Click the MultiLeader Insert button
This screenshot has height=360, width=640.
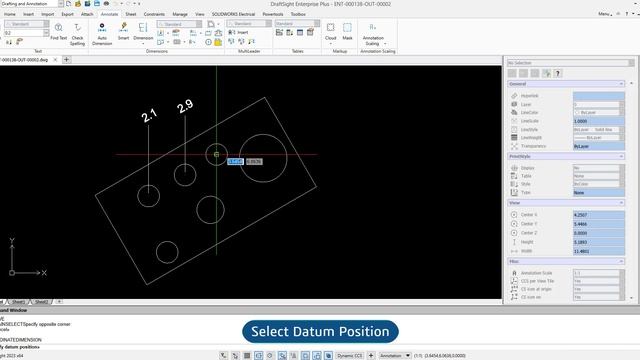(238, 32)
